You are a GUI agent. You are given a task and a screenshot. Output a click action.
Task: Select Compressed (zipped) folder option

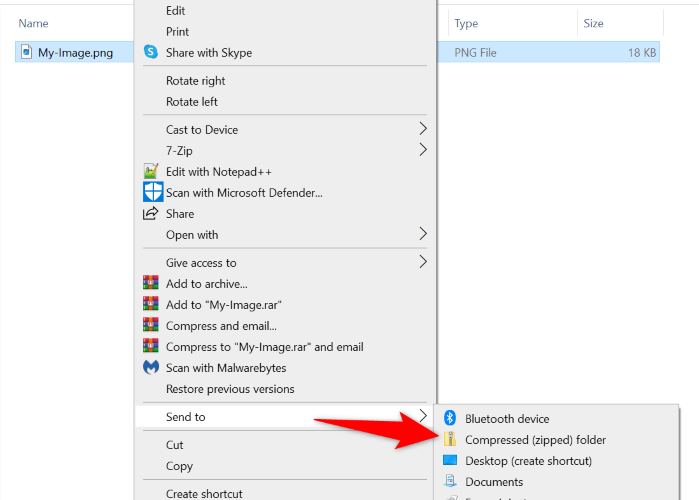[535, 440]
